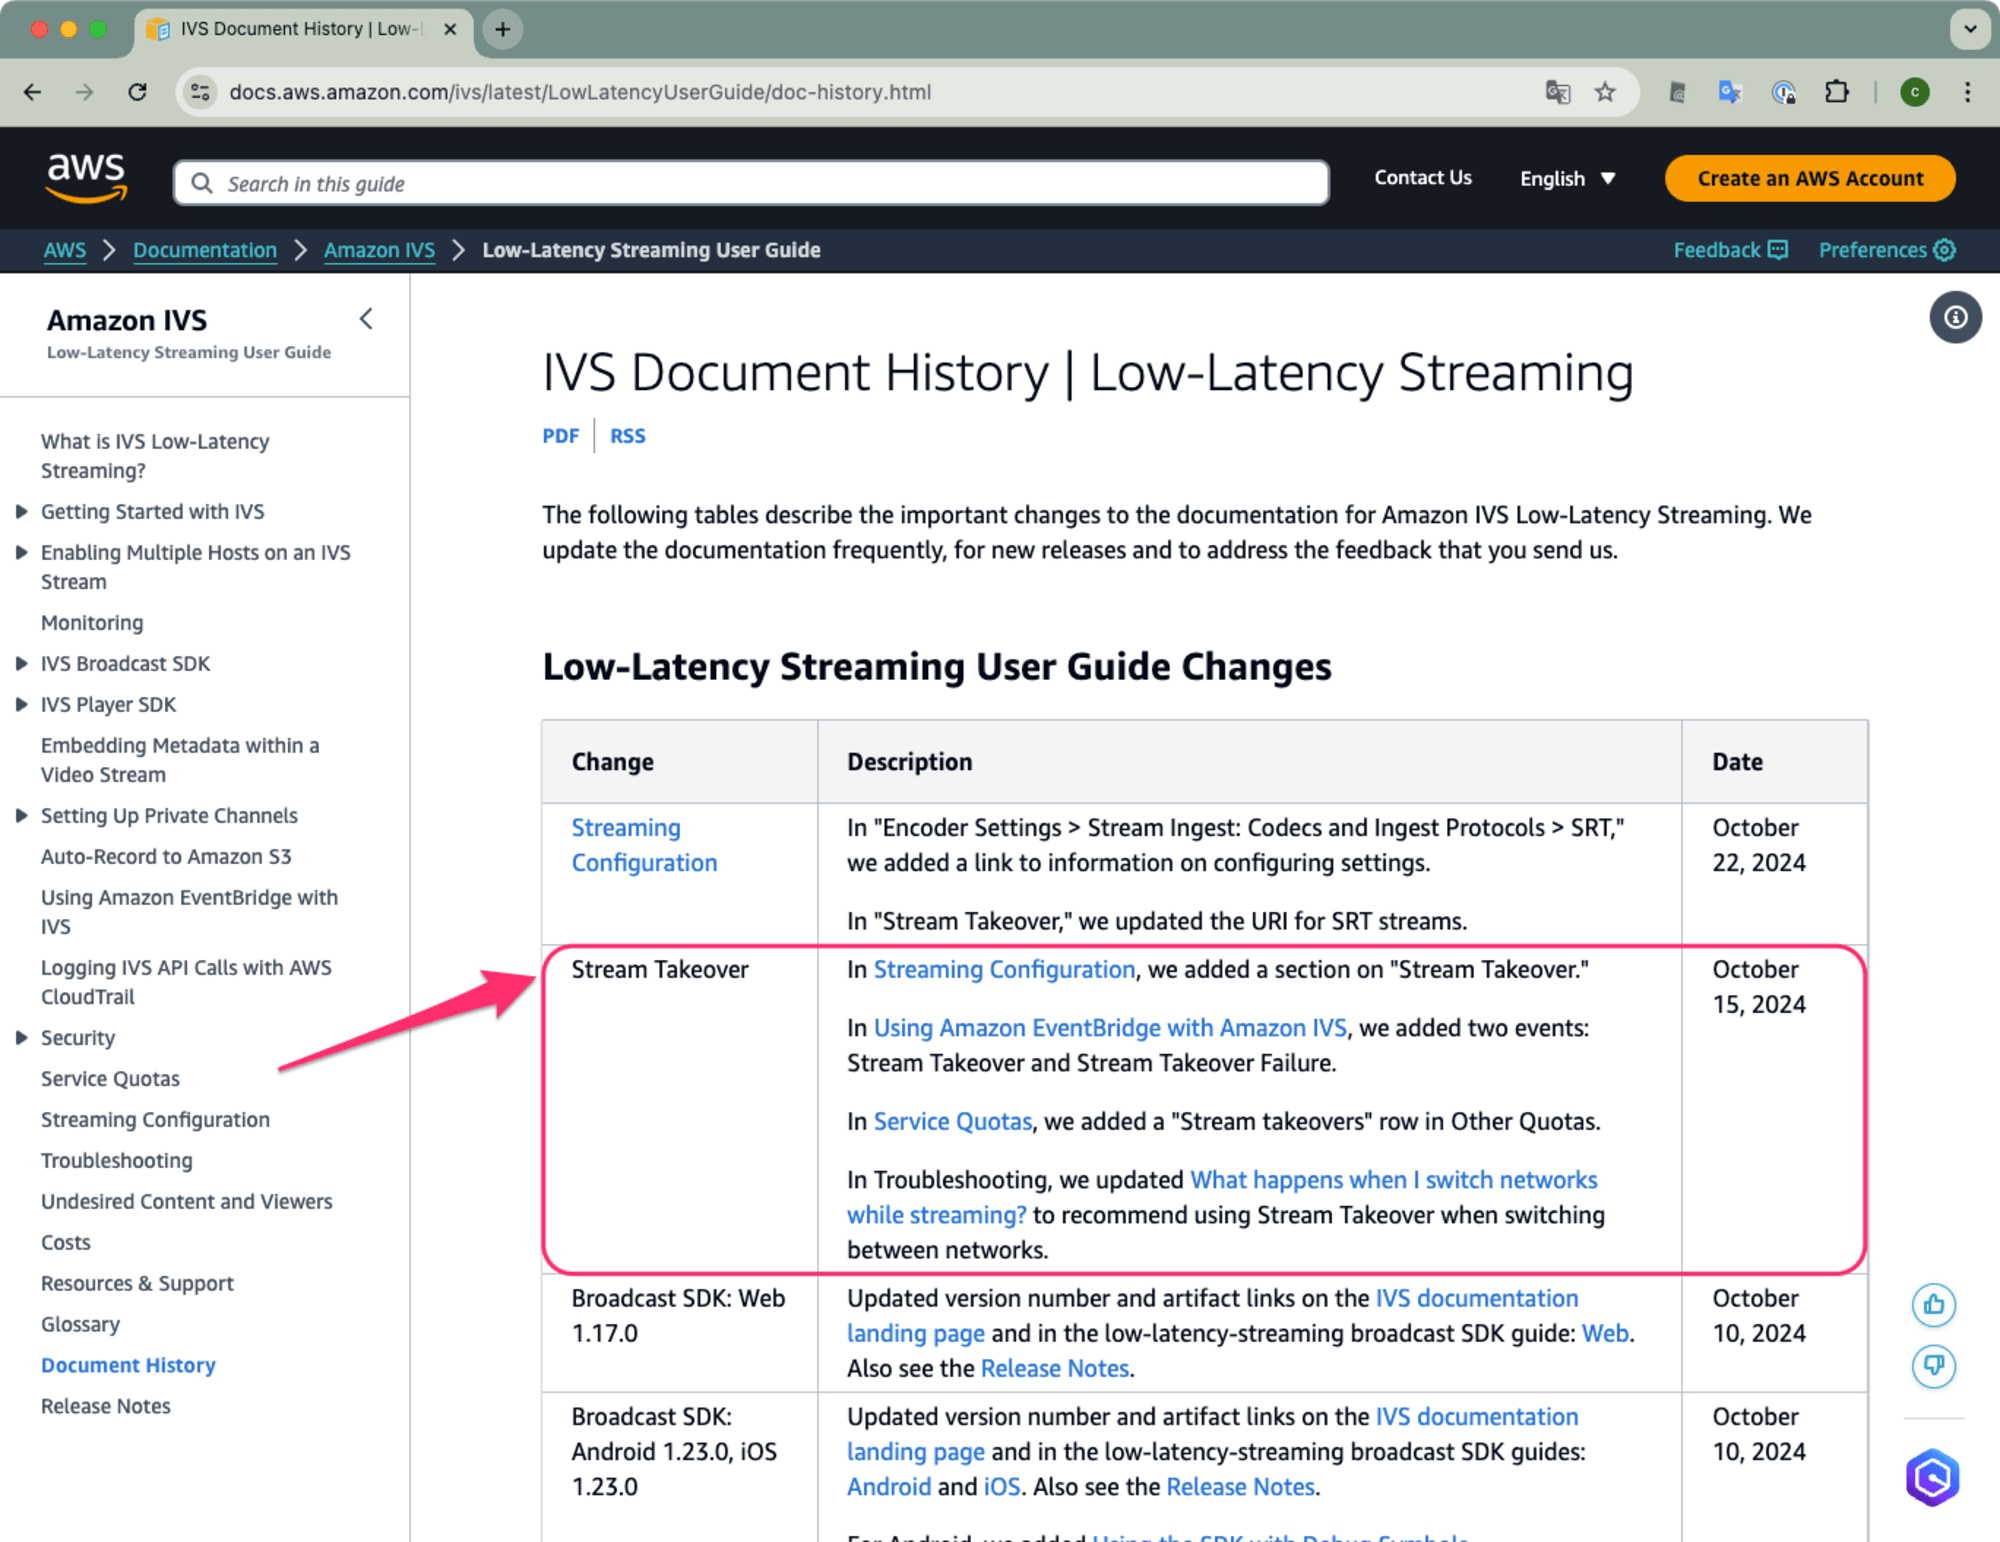Open the page info circle icon
This screenshot has height=1542, width=2000.
[x=1955, y=318]
